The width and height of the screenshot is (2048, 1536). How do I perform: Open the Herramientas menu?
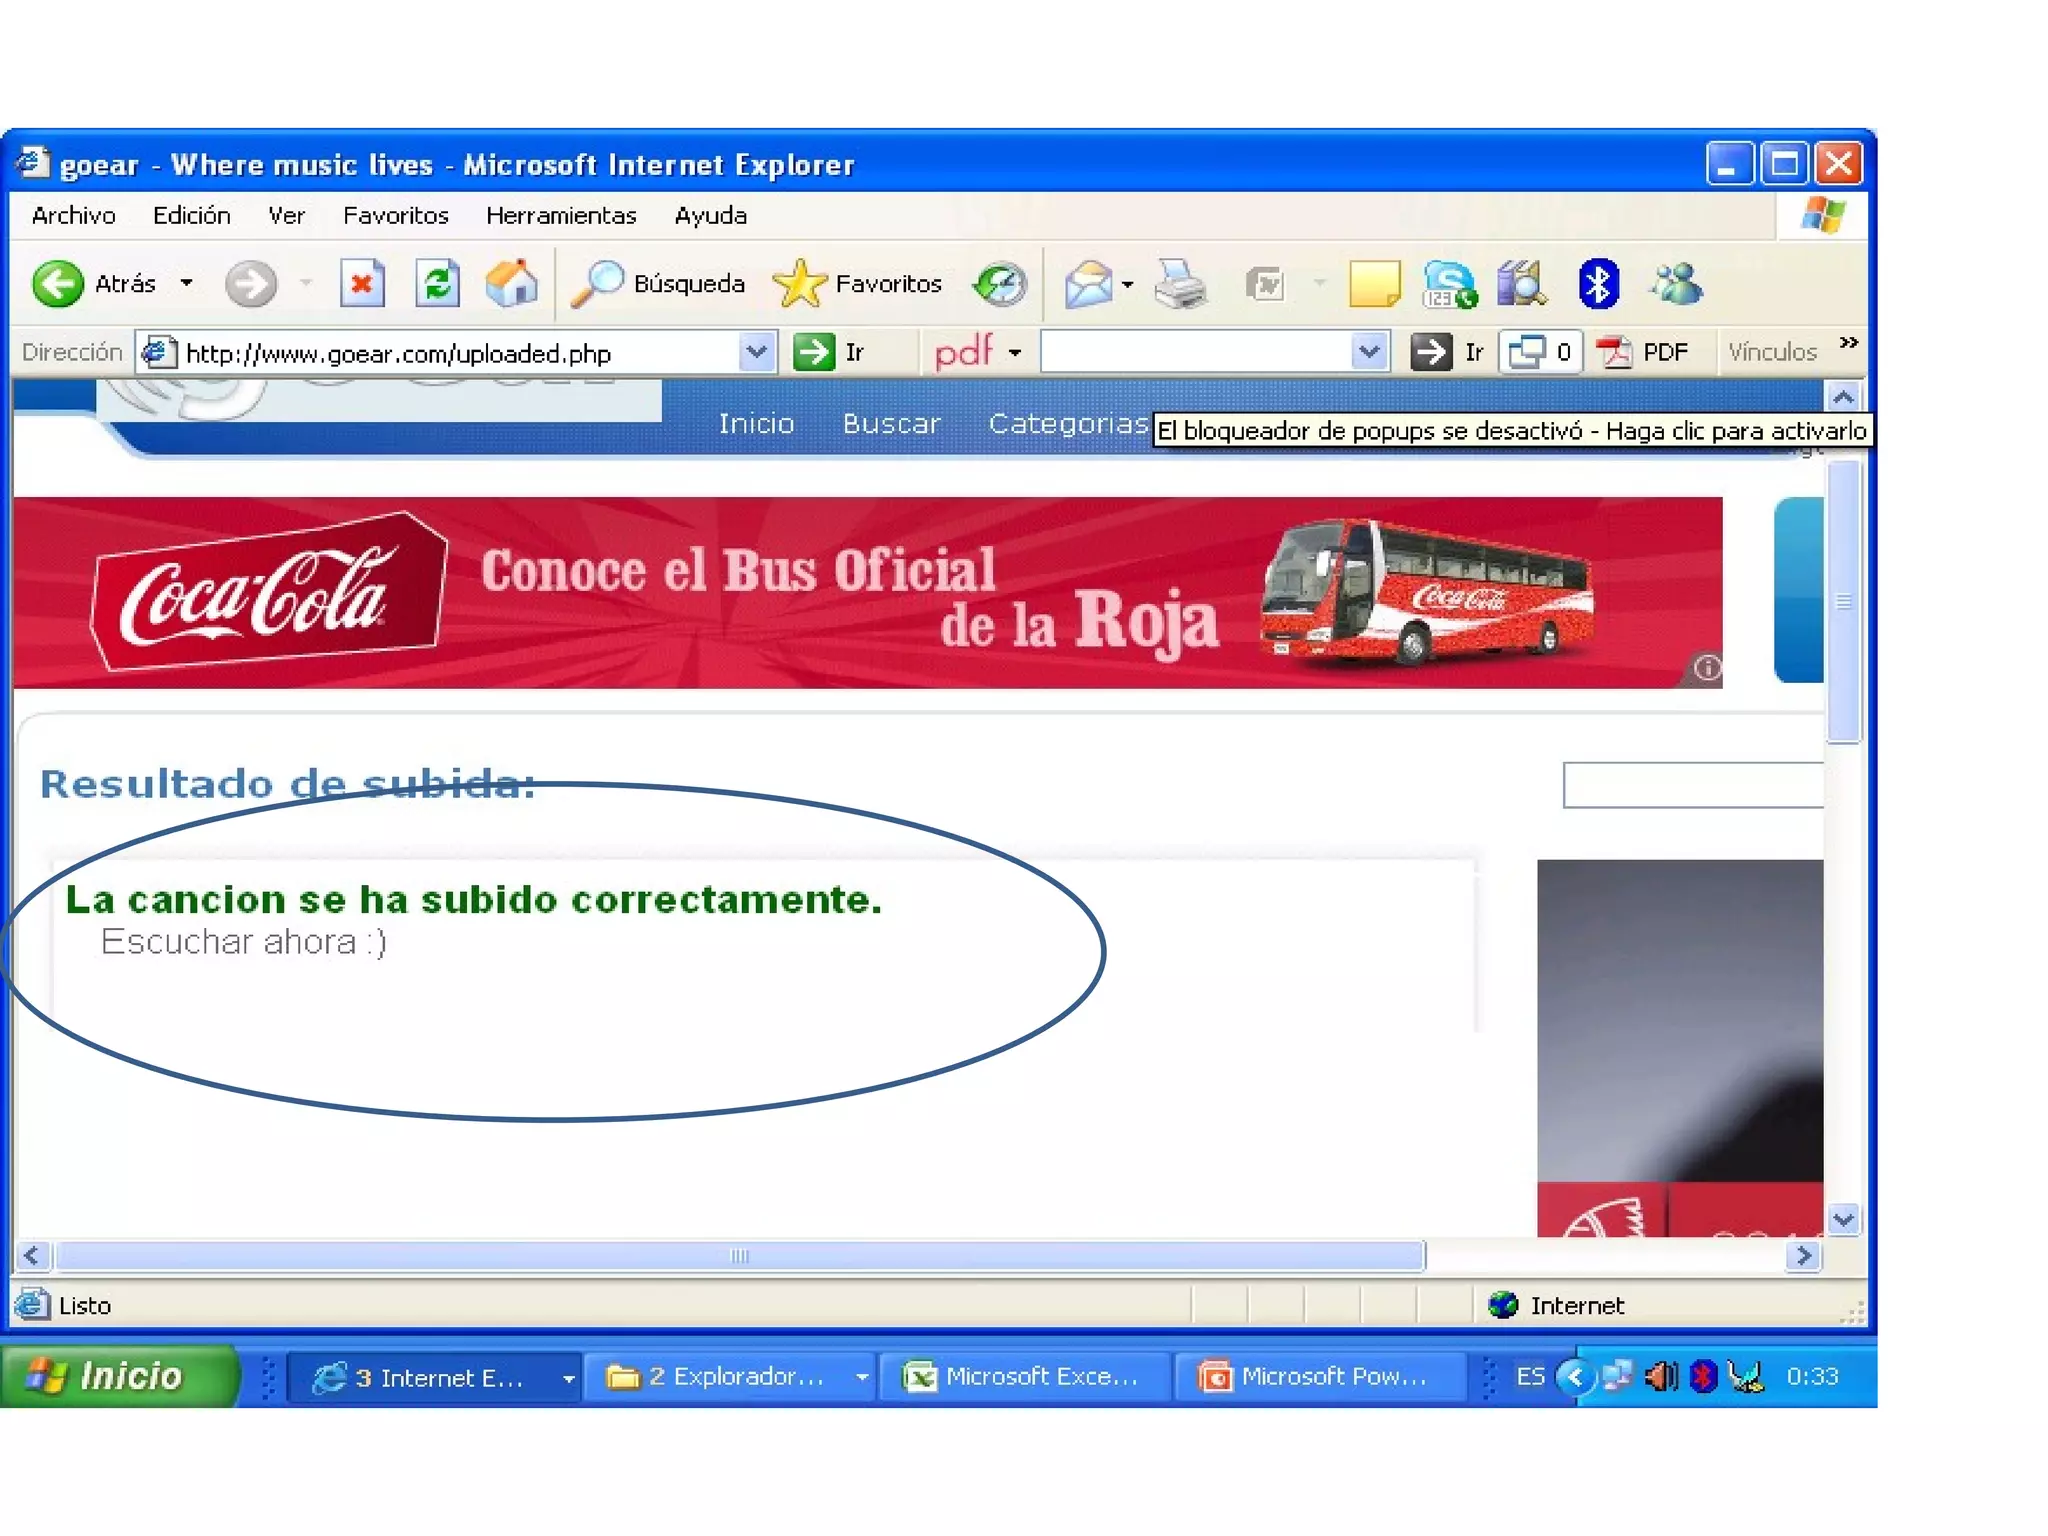(x=561, y=216)
